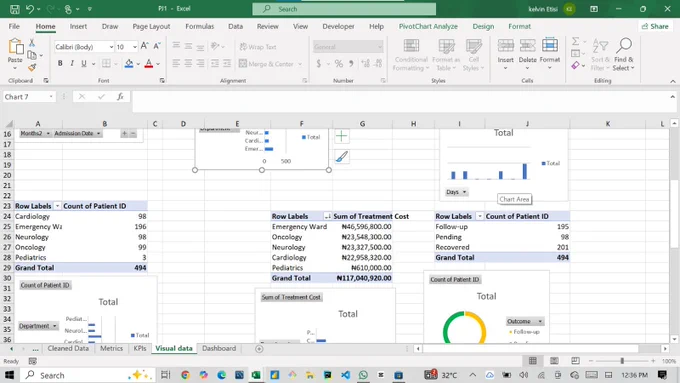This screenshot has width=680, height=383.
Task: Open the font size dropdown
Action: pyautogui.click(x=135, y=47)
